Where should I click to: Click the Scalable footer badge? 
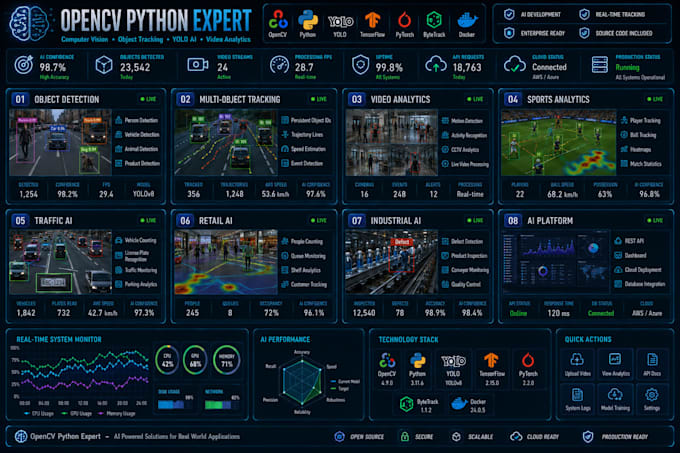pos(472,437)
